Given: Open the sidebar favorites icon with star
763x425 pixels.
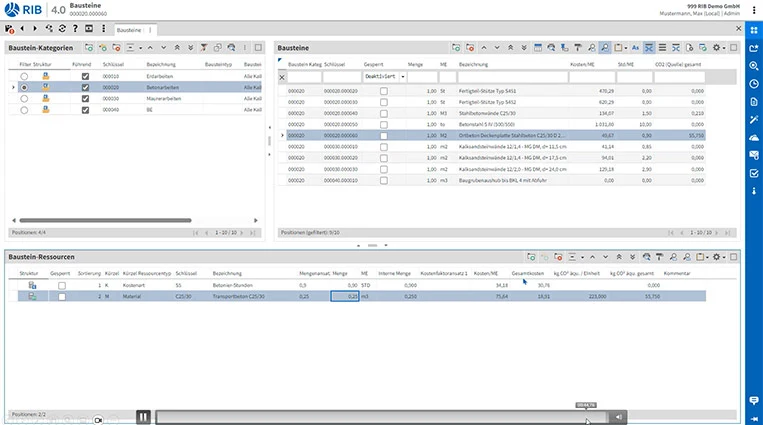Looking at the screenshot, I should (x=754, y=48).
